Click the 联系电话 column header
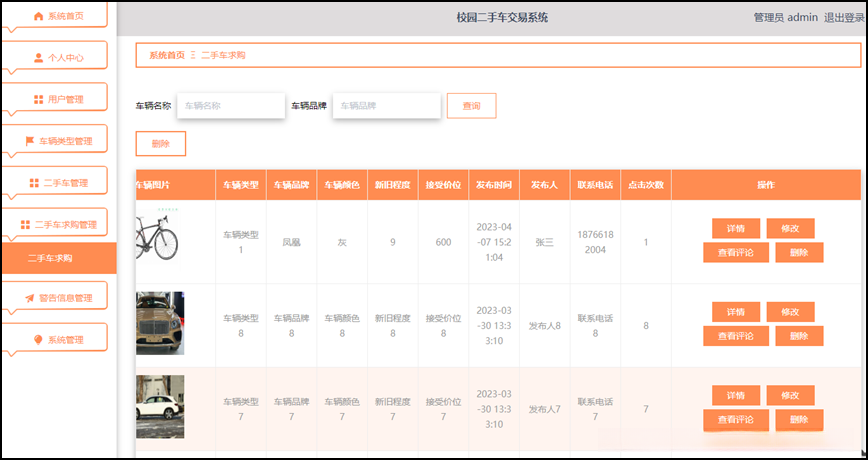Viewport: 868px width, 460px height. 595,185
